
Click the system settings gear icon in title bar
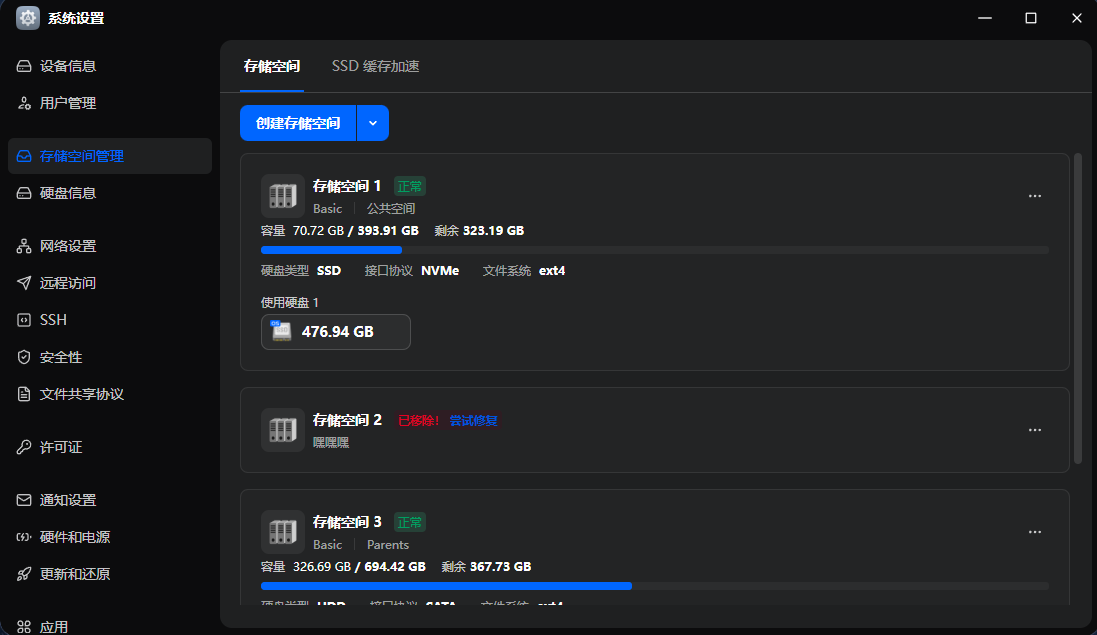[x=28, y=17]
